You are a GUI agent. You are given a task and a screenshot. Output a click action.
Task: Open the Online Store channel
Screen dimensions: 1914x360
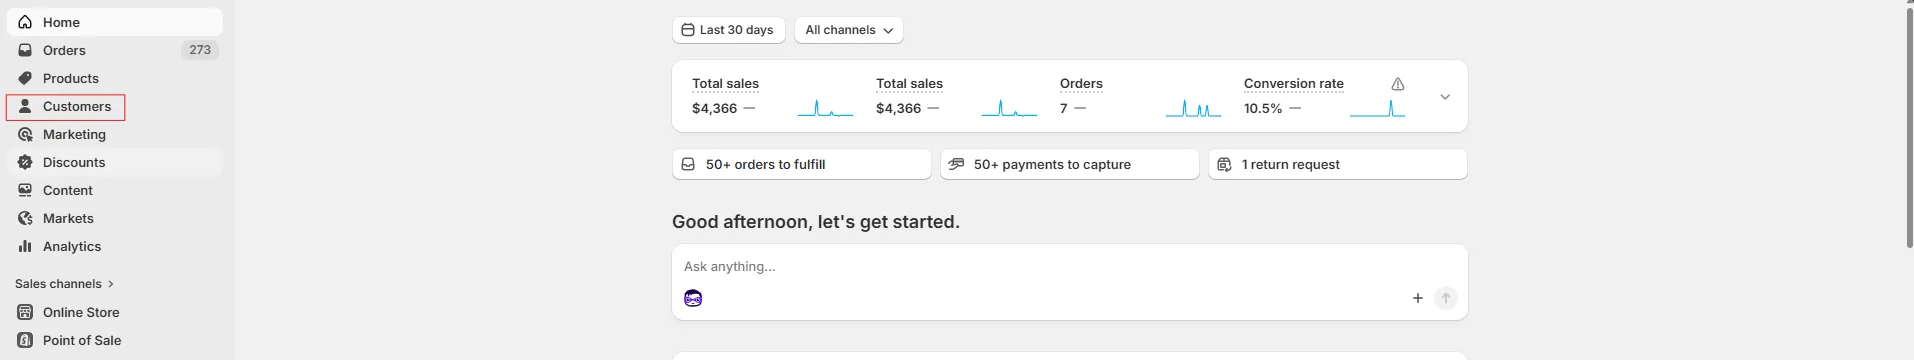click(x=115, y=312)
